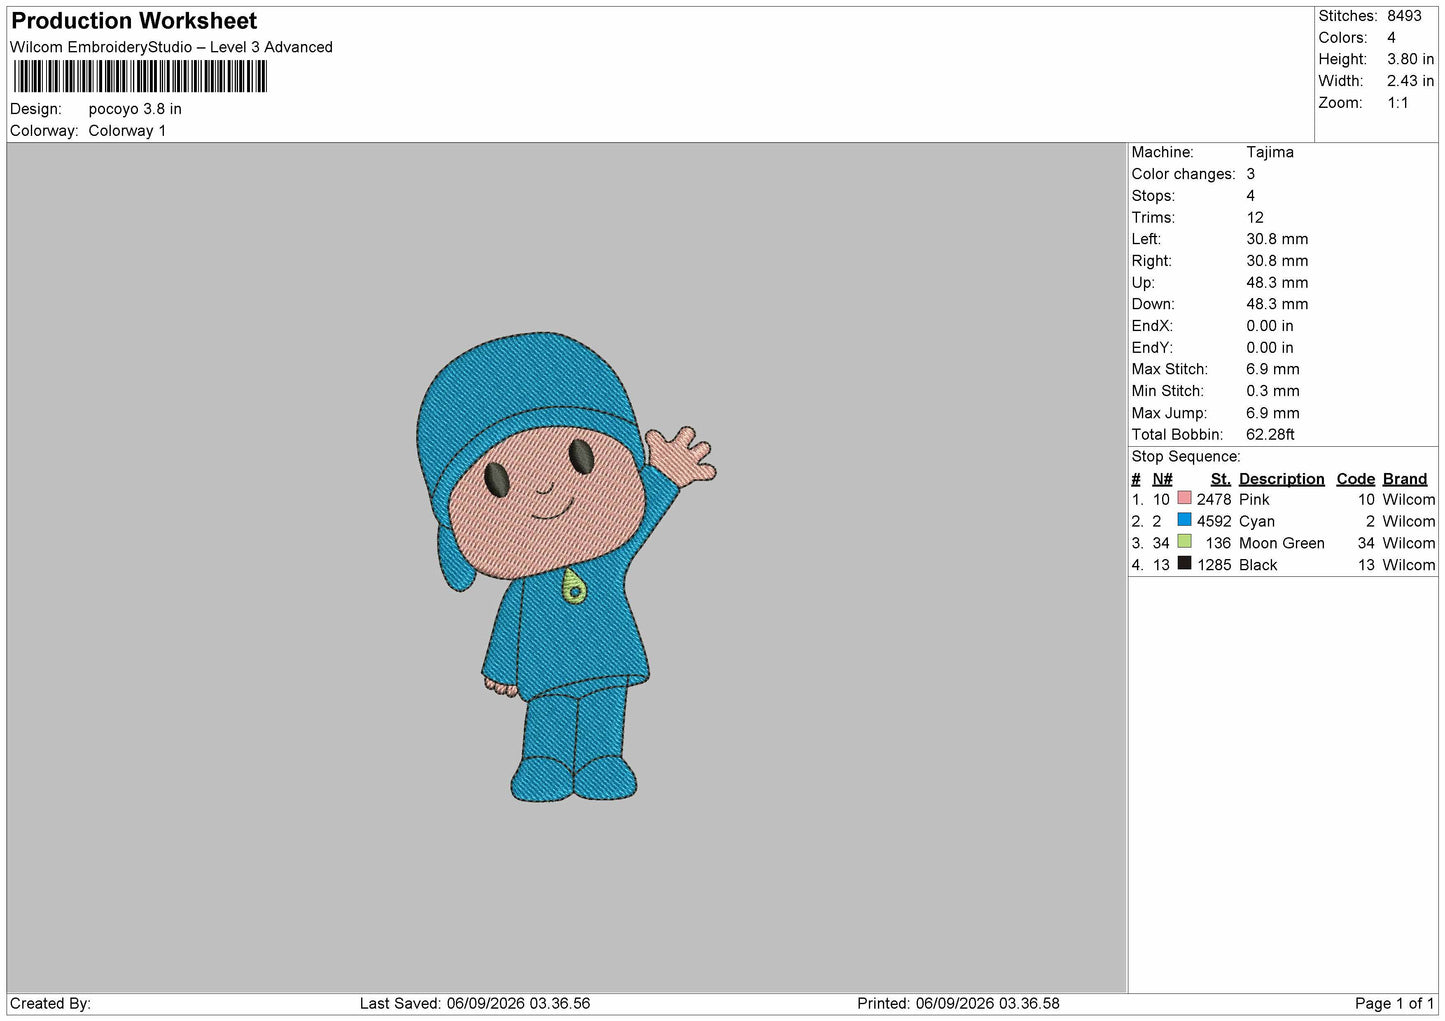1445x1021 pixels.
Task: Click the 'Description' column header
Action: pyautogui.click(x=1281, y=479)
